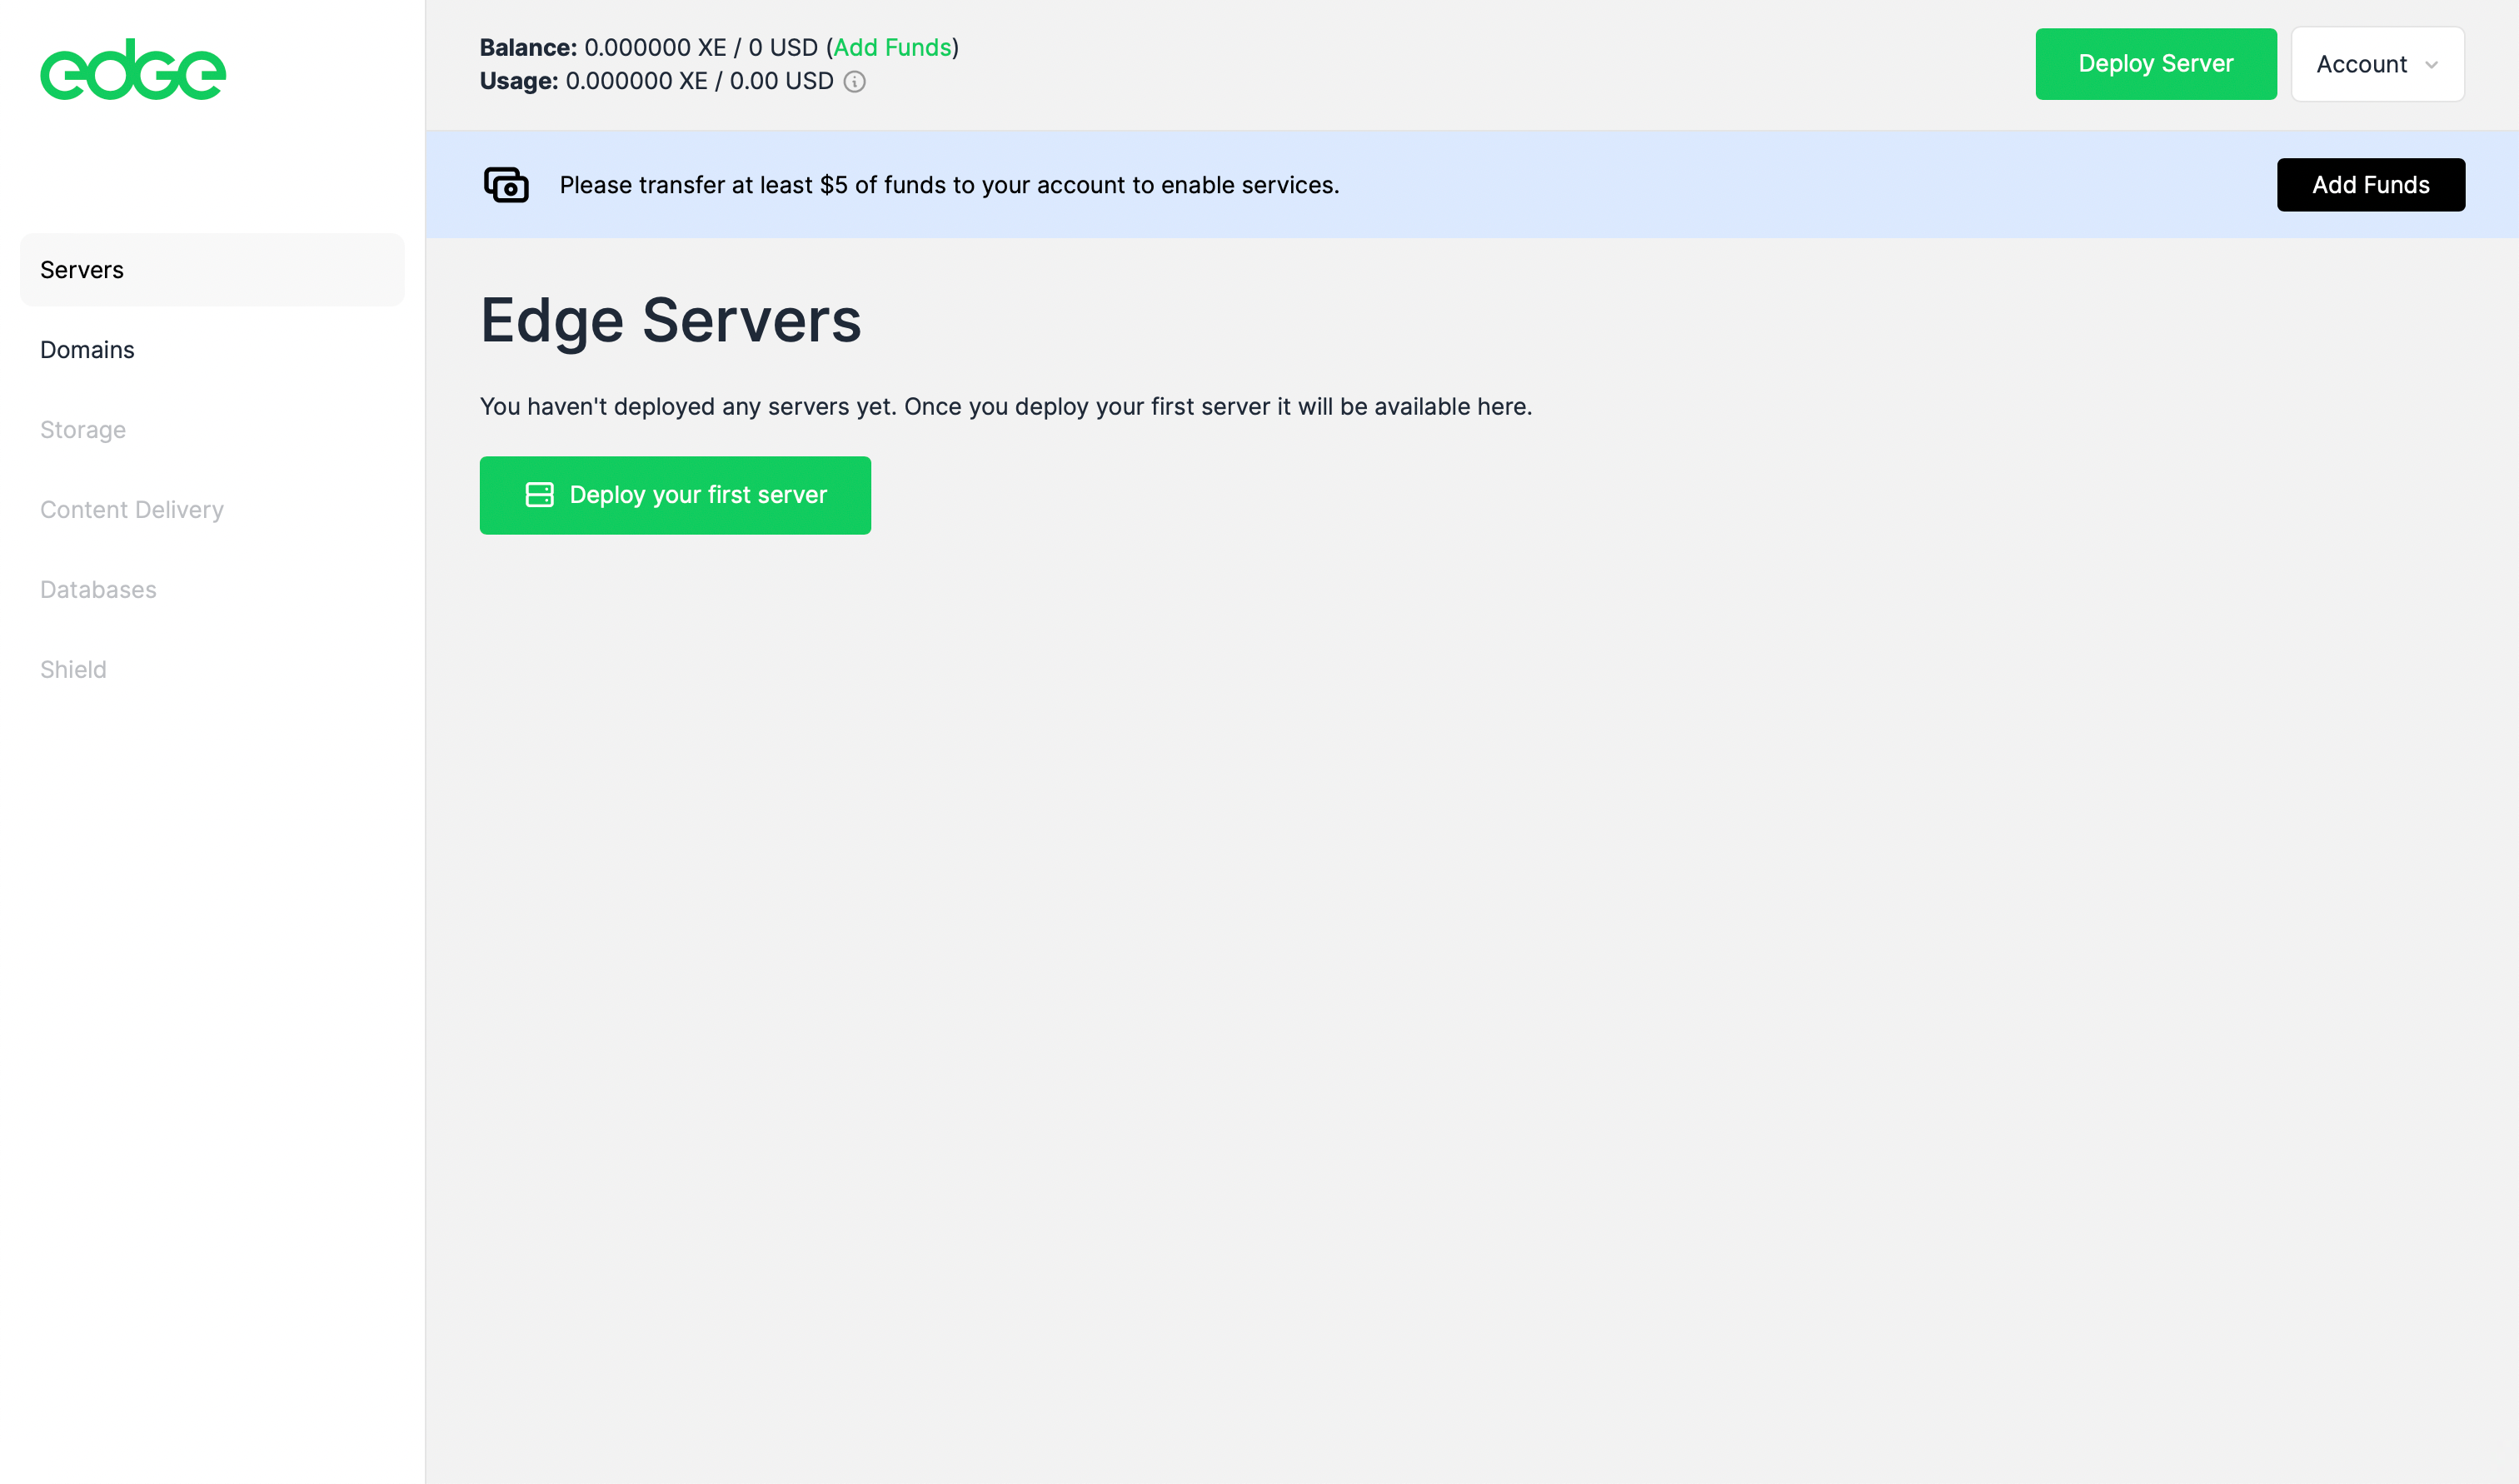This screenshot has height=1484, width=2519.
Task: Click the black Add Funds button
Action: [x=2370, y=185]
